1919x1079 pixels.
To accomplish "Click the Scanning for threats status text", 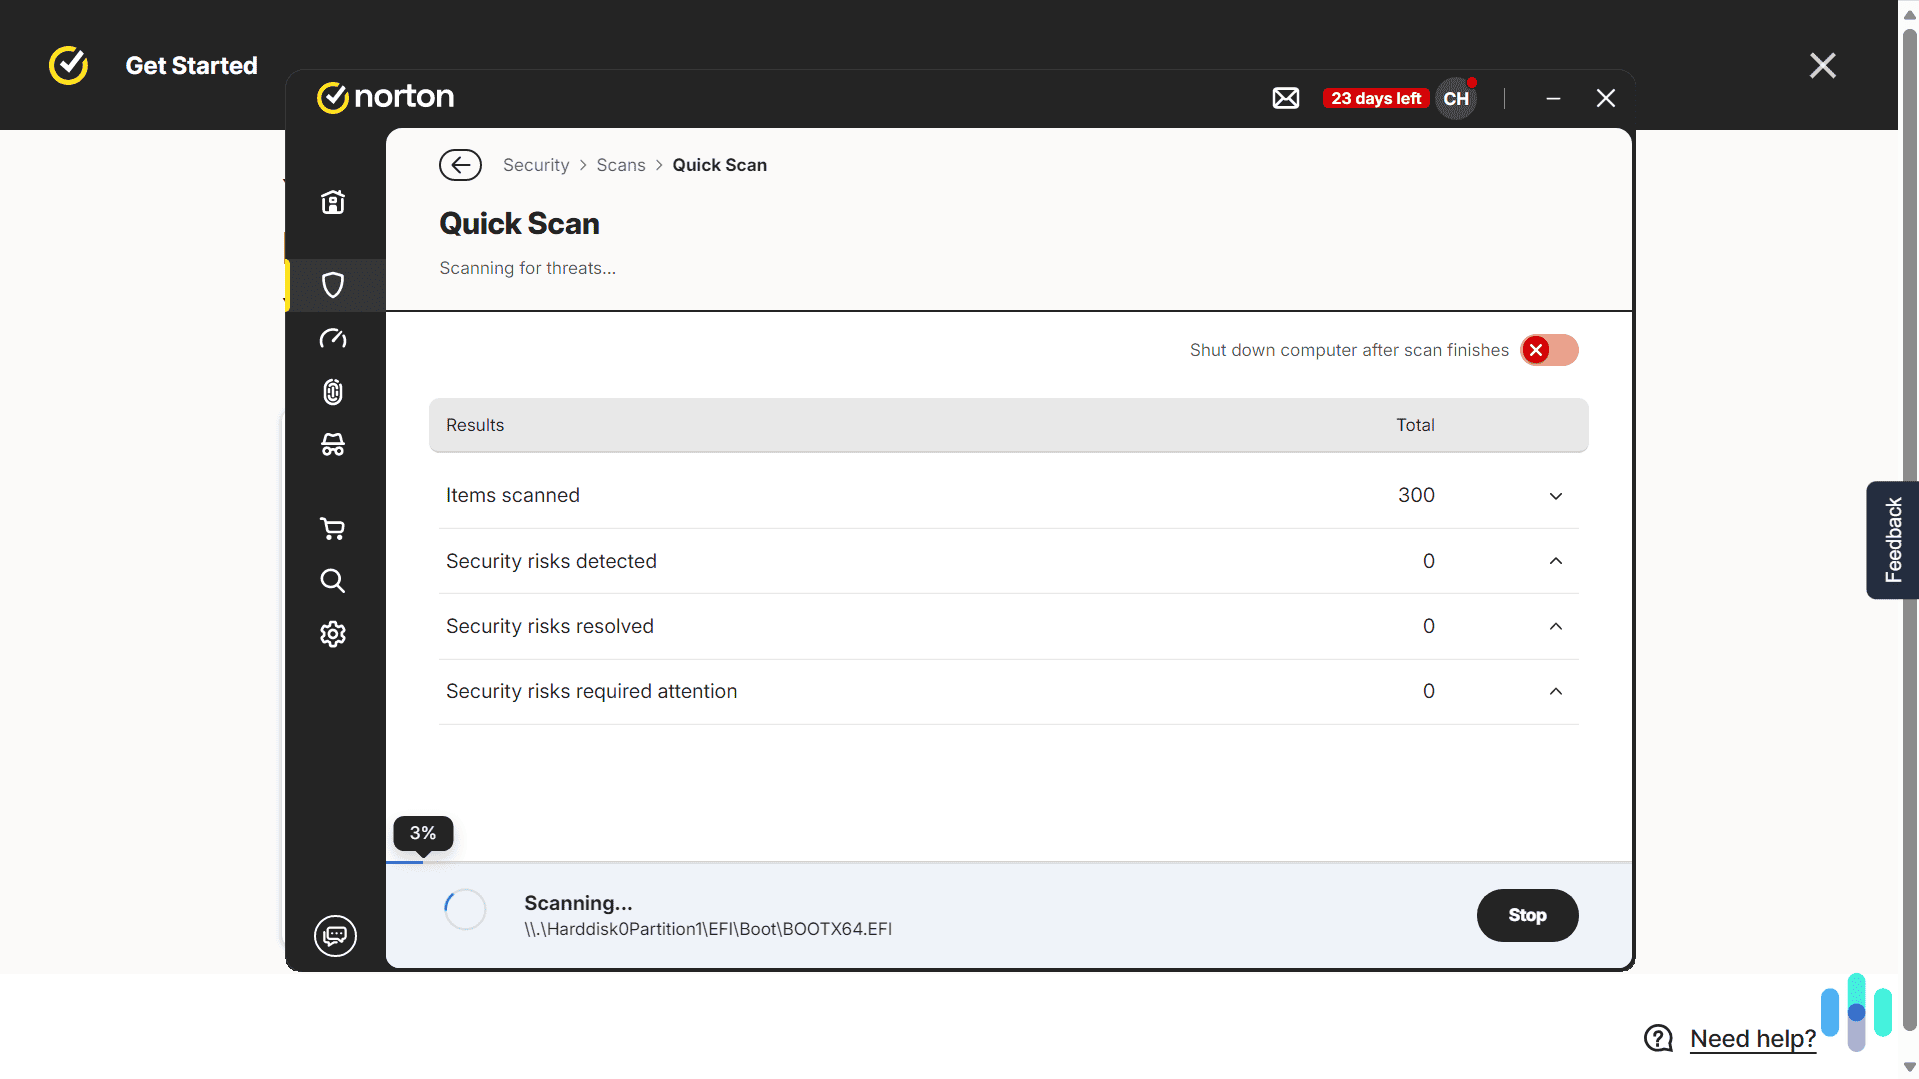I will (528, 268).
